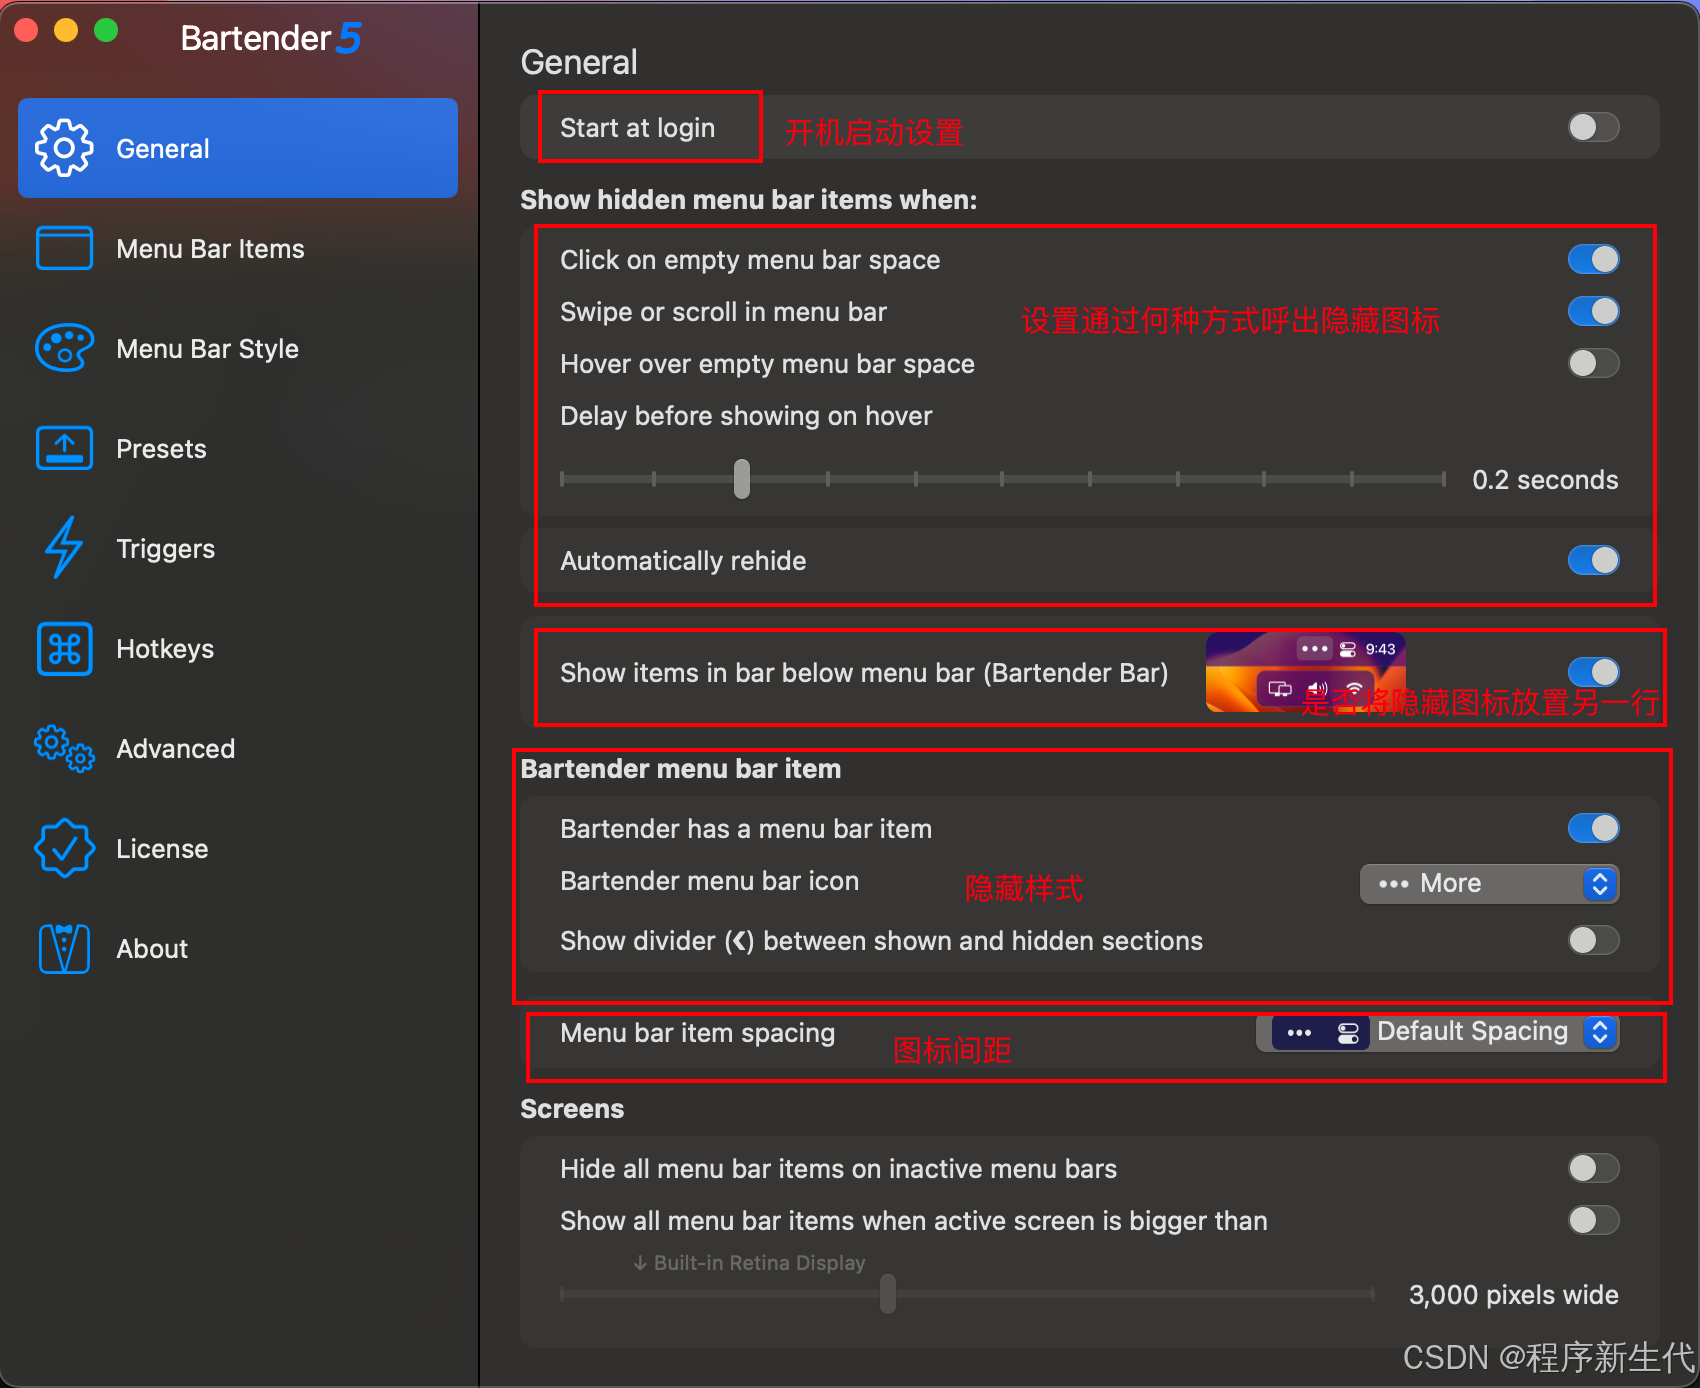Click the Bartender Bar preview thumbnail
The height and width of the screenshot is (1388, 1700).
click(1305, 672)
